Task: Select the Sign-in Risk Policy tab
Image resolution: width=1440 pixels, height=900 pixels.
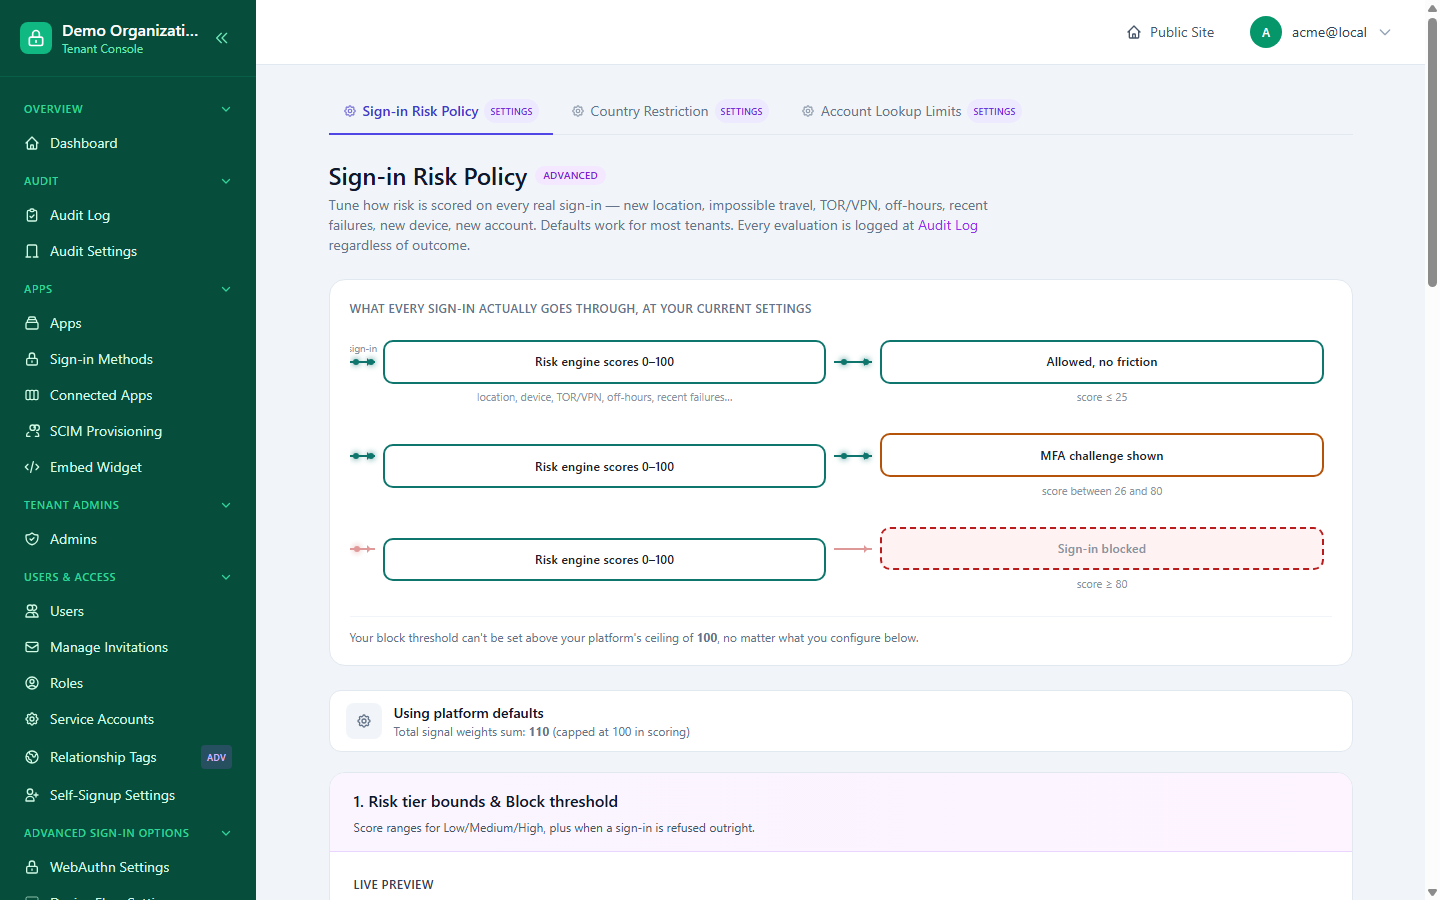Action: (440, 111)
